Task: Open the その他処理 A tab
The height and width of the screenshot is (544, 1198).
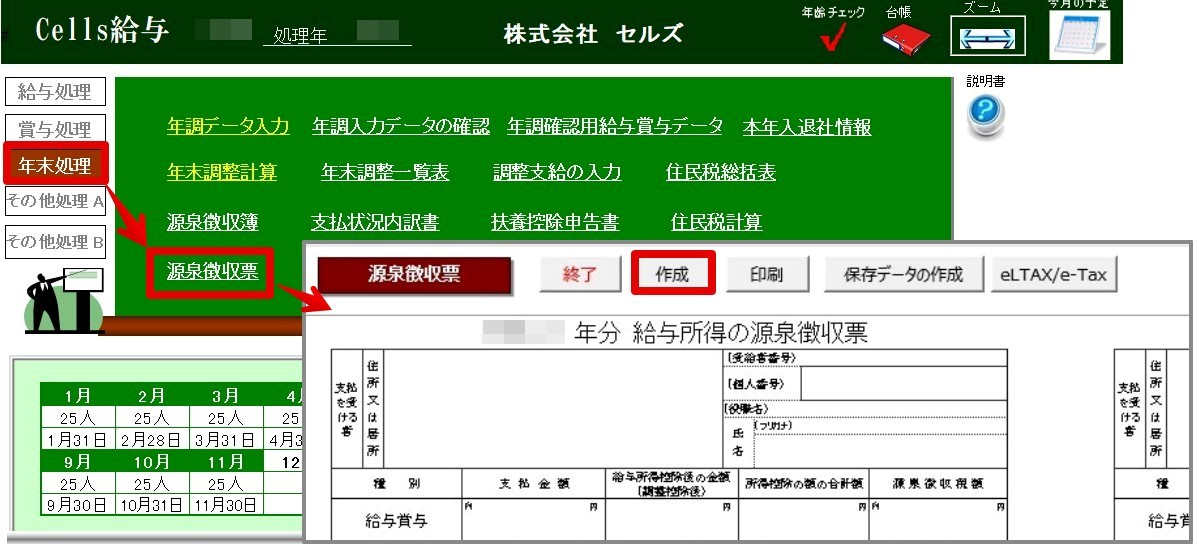Action: [x=55, y=201]
